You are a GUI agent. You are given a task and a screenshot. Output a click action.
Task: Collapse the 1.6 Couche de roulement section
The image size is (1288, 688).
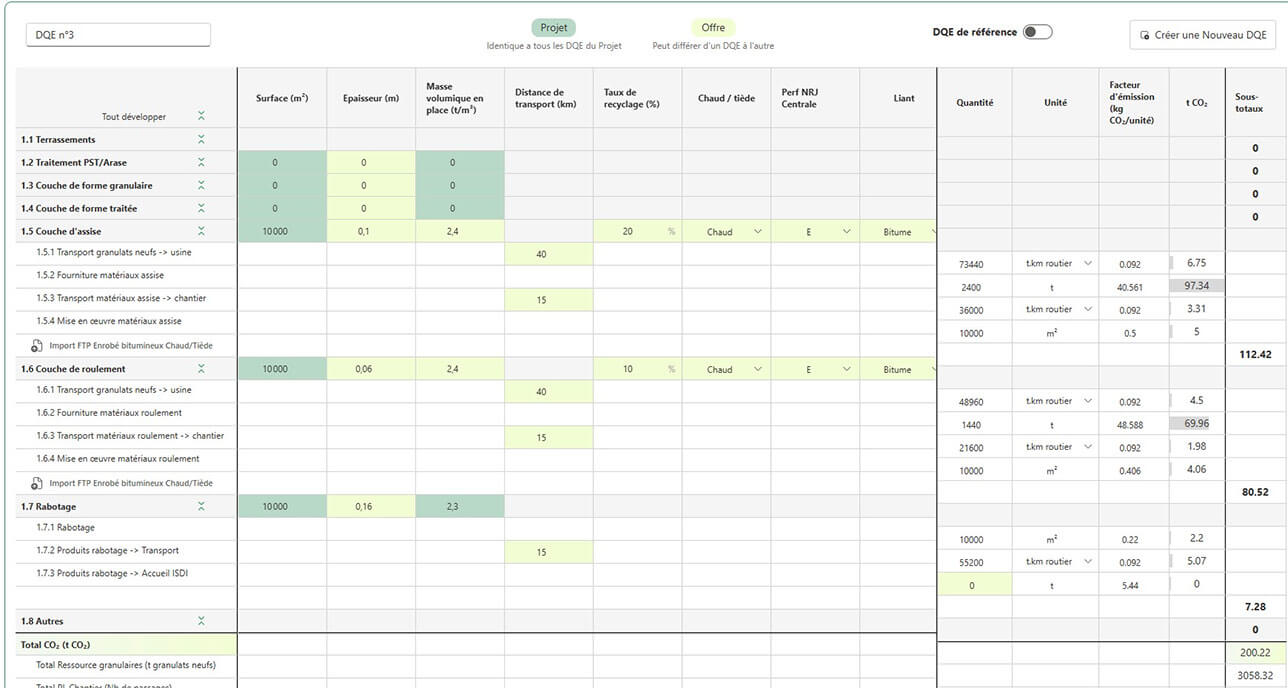point(201,369)
